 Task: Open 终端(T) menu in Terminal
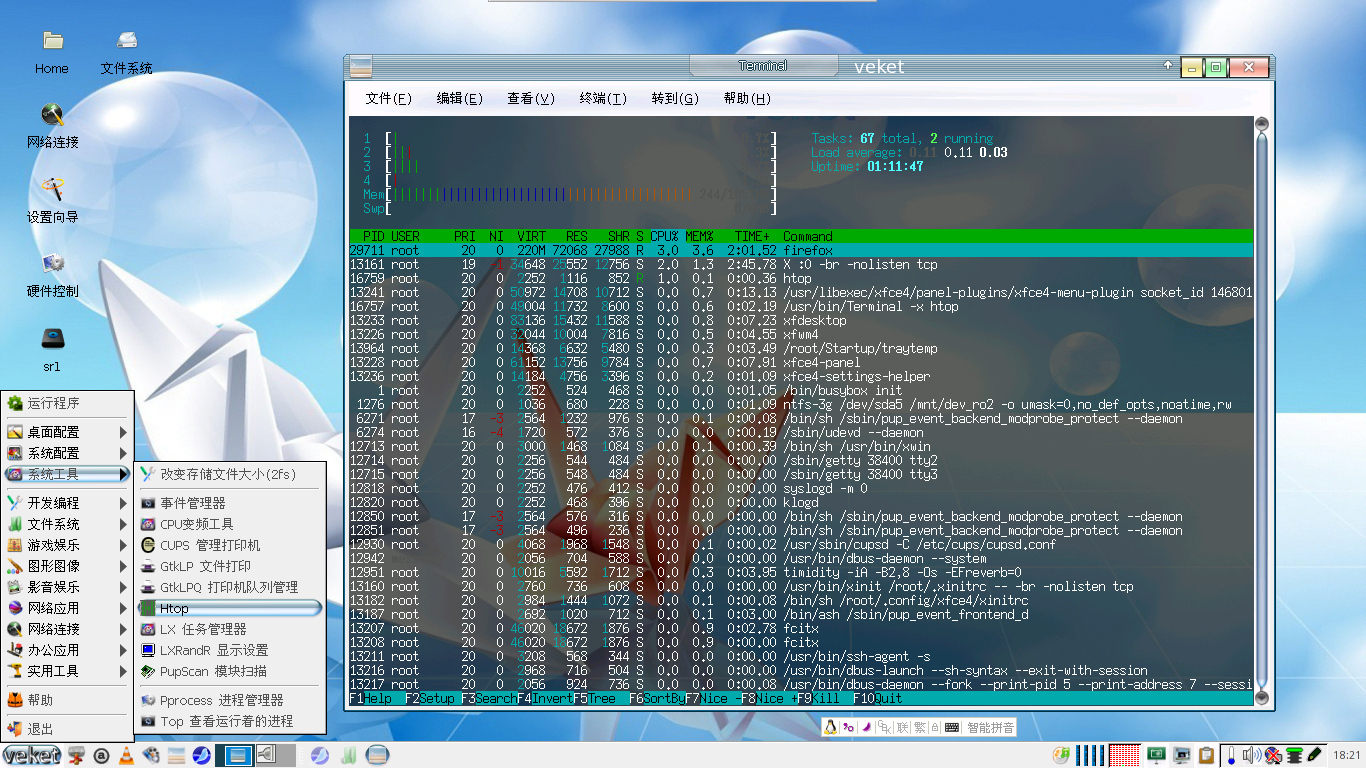(x=603, y=98)
